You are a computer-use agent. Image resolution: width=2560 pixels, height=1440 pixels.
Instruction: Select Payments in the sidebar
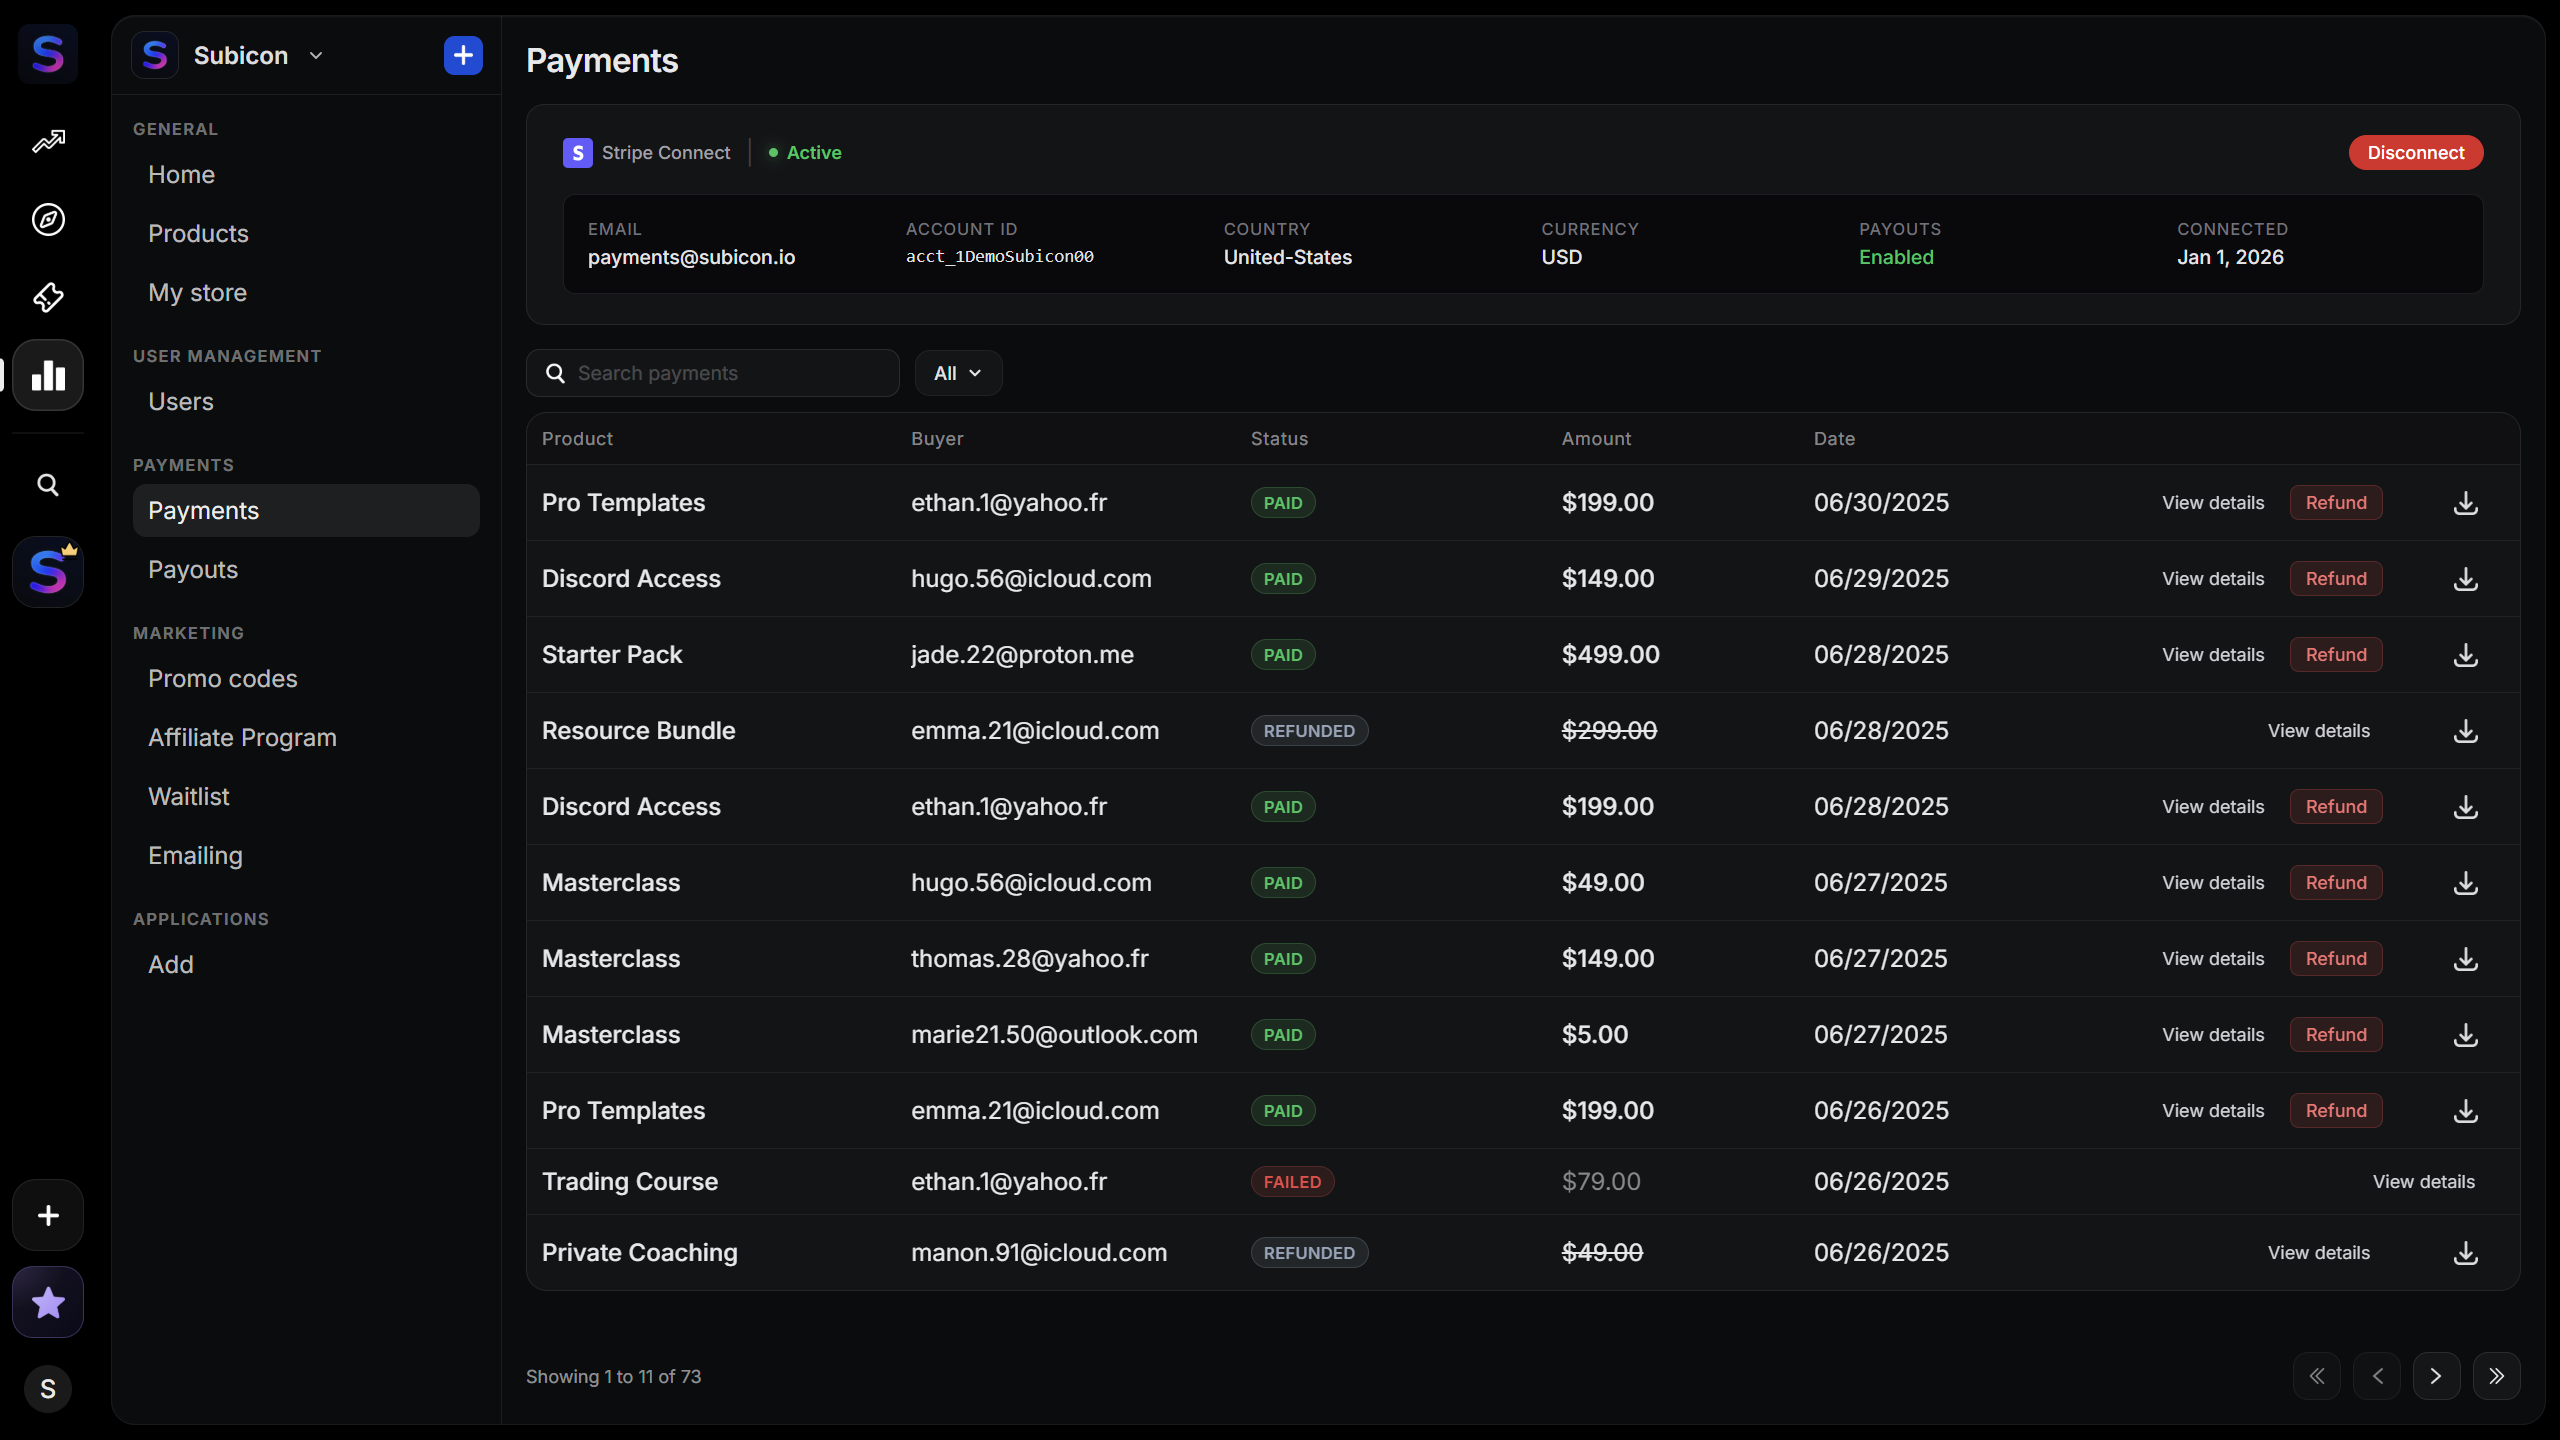(x=306, y=511)
